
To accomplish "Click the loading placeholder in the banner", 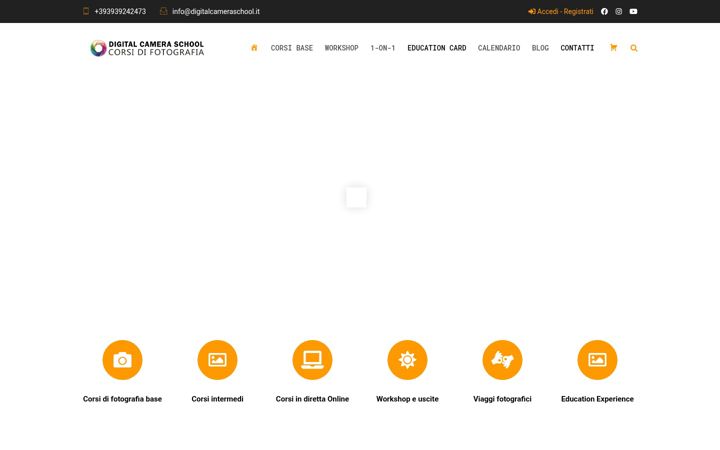I will pos(356,197).
